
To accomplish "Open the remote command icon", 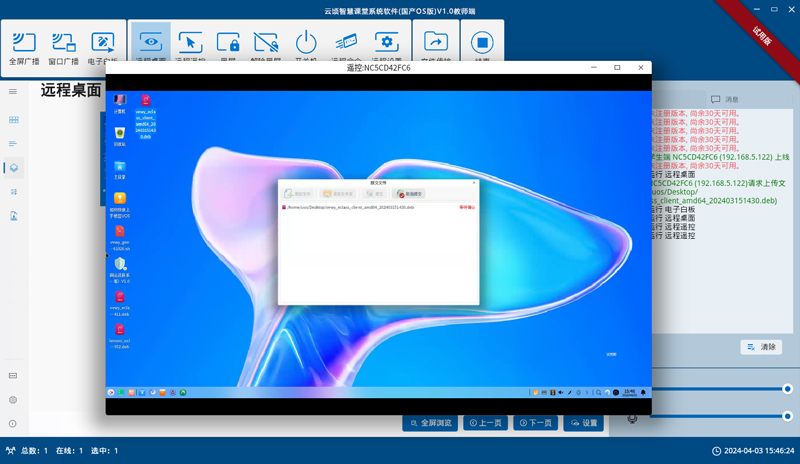I will coord(346,42).
